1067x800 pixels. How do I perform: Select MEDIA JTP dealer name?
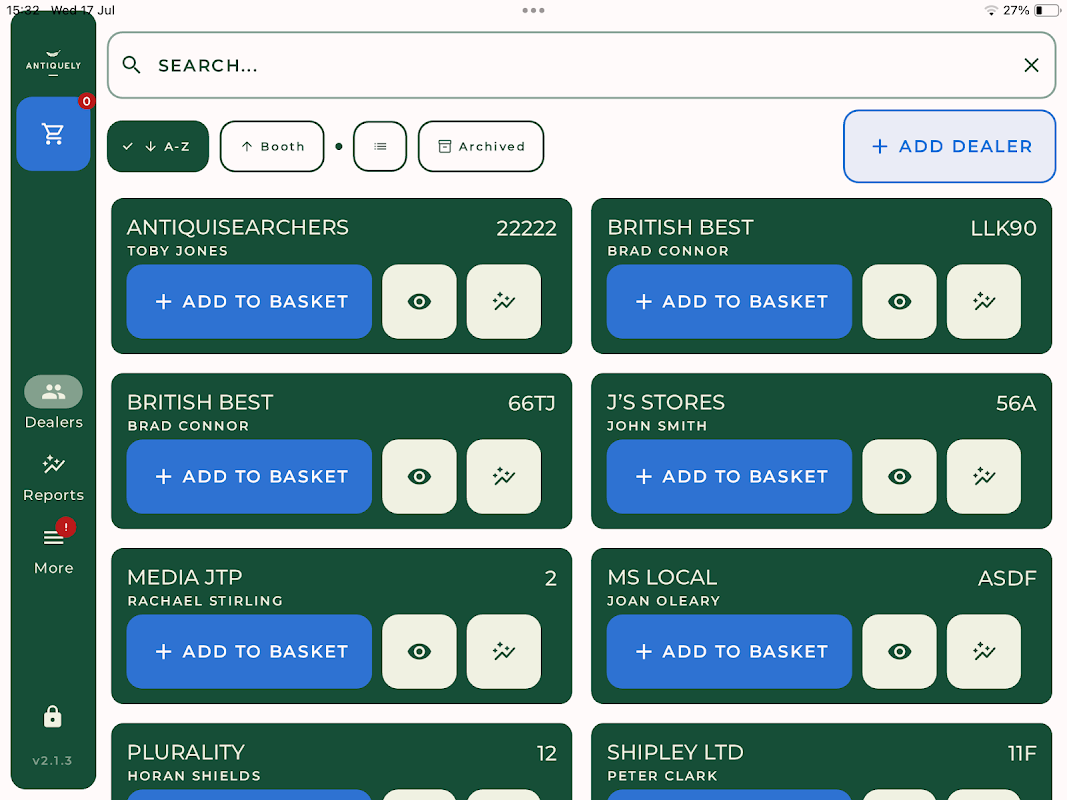[184, 577]
